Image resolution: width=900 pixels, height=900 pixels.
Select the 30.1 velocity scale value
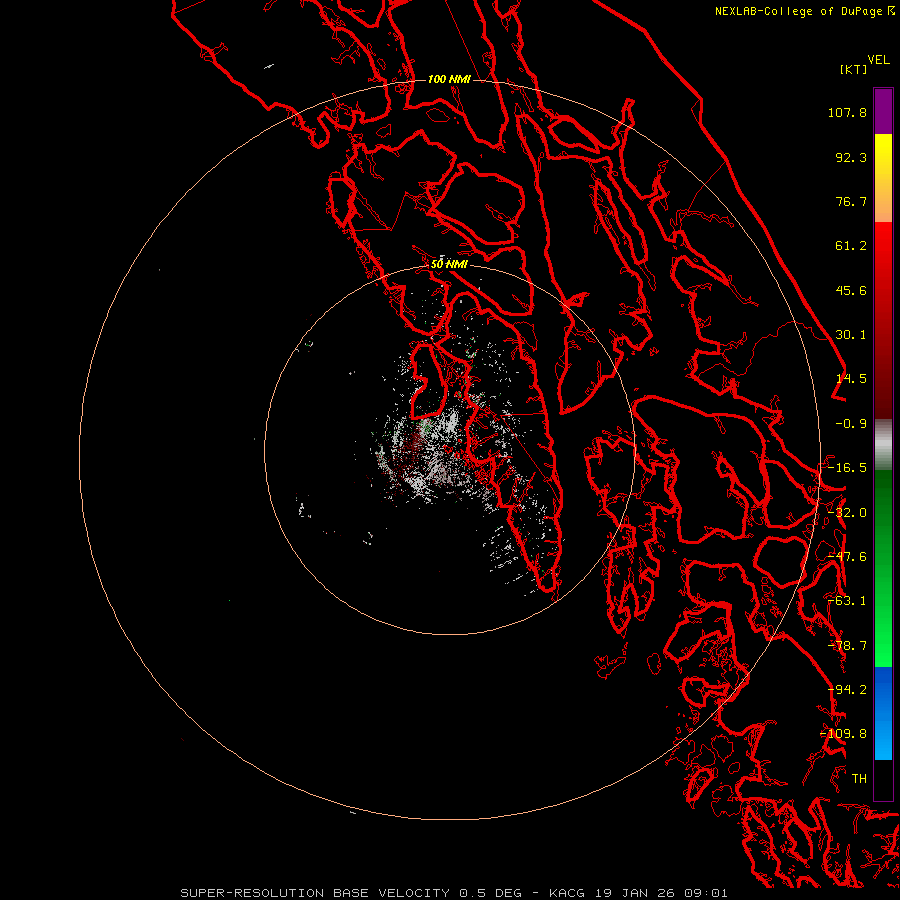click(x=851, y=335)
